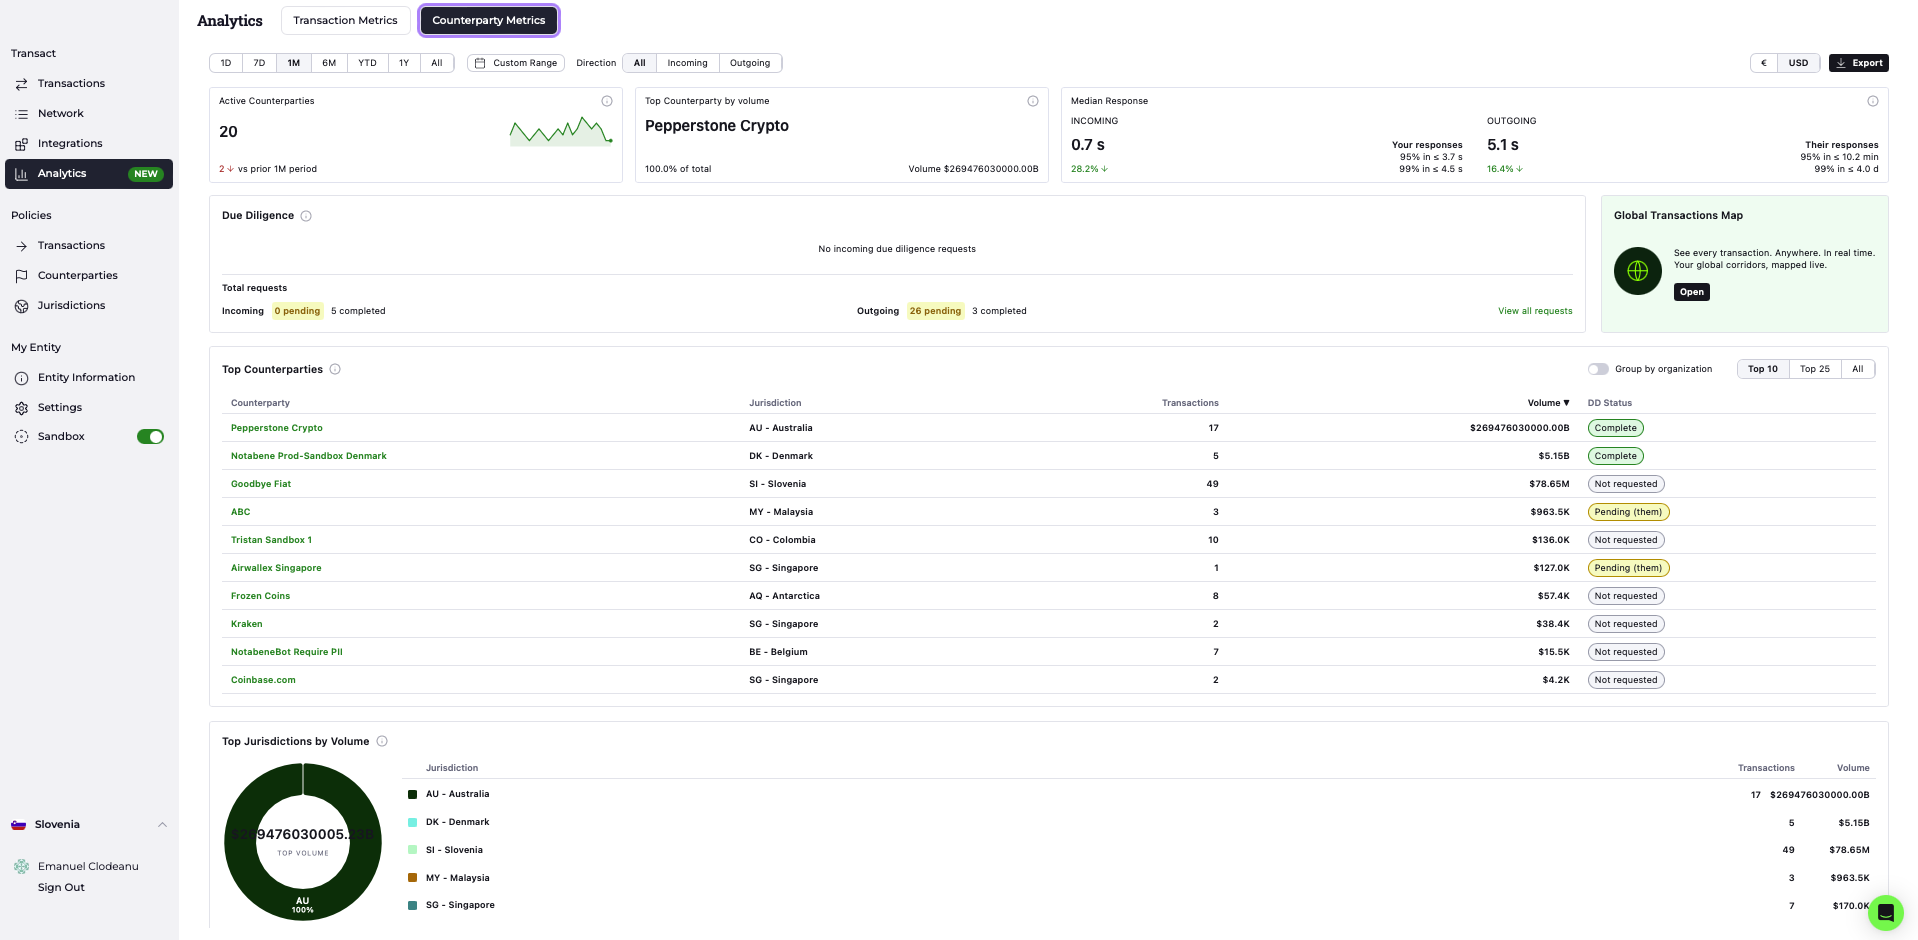This screenshot has width=1918, height=940.
Task: Click the Top Jurisdictions by Volume info icon
Action: tap(382, 741)
